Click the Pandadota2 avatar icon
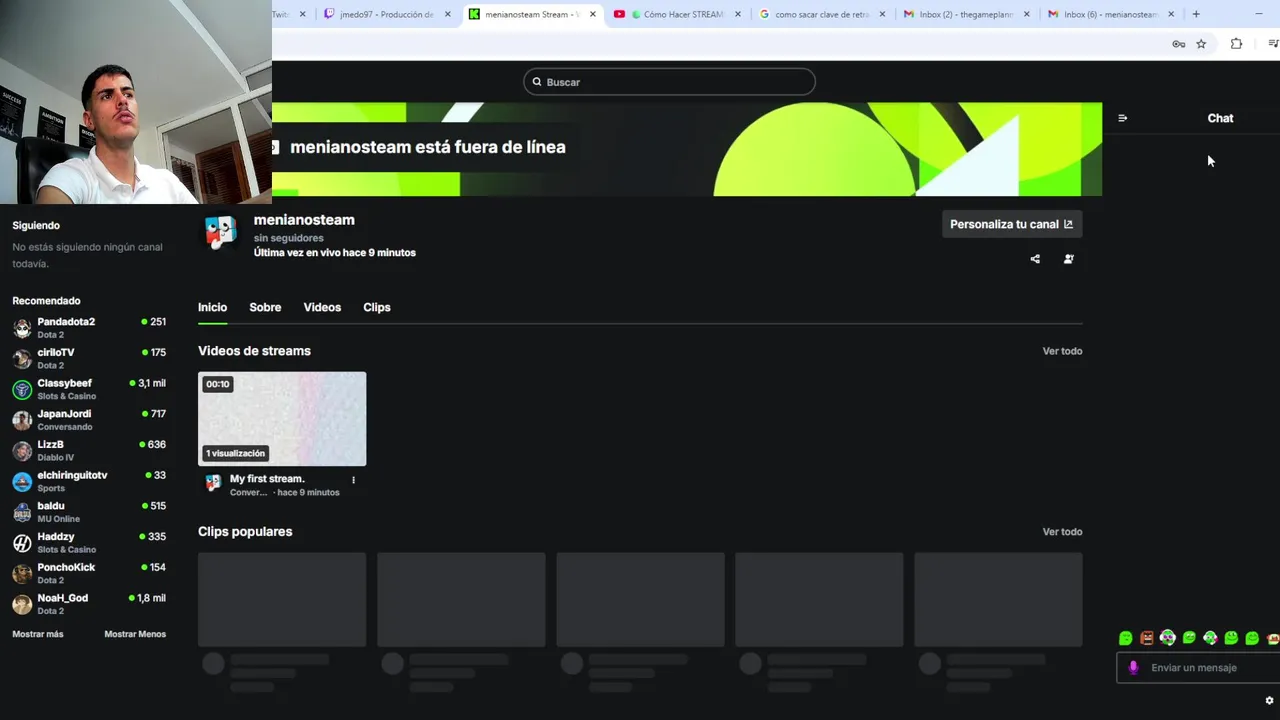Image resolution: width=1280 pixels, height=720 pixels. pos(22,328)
